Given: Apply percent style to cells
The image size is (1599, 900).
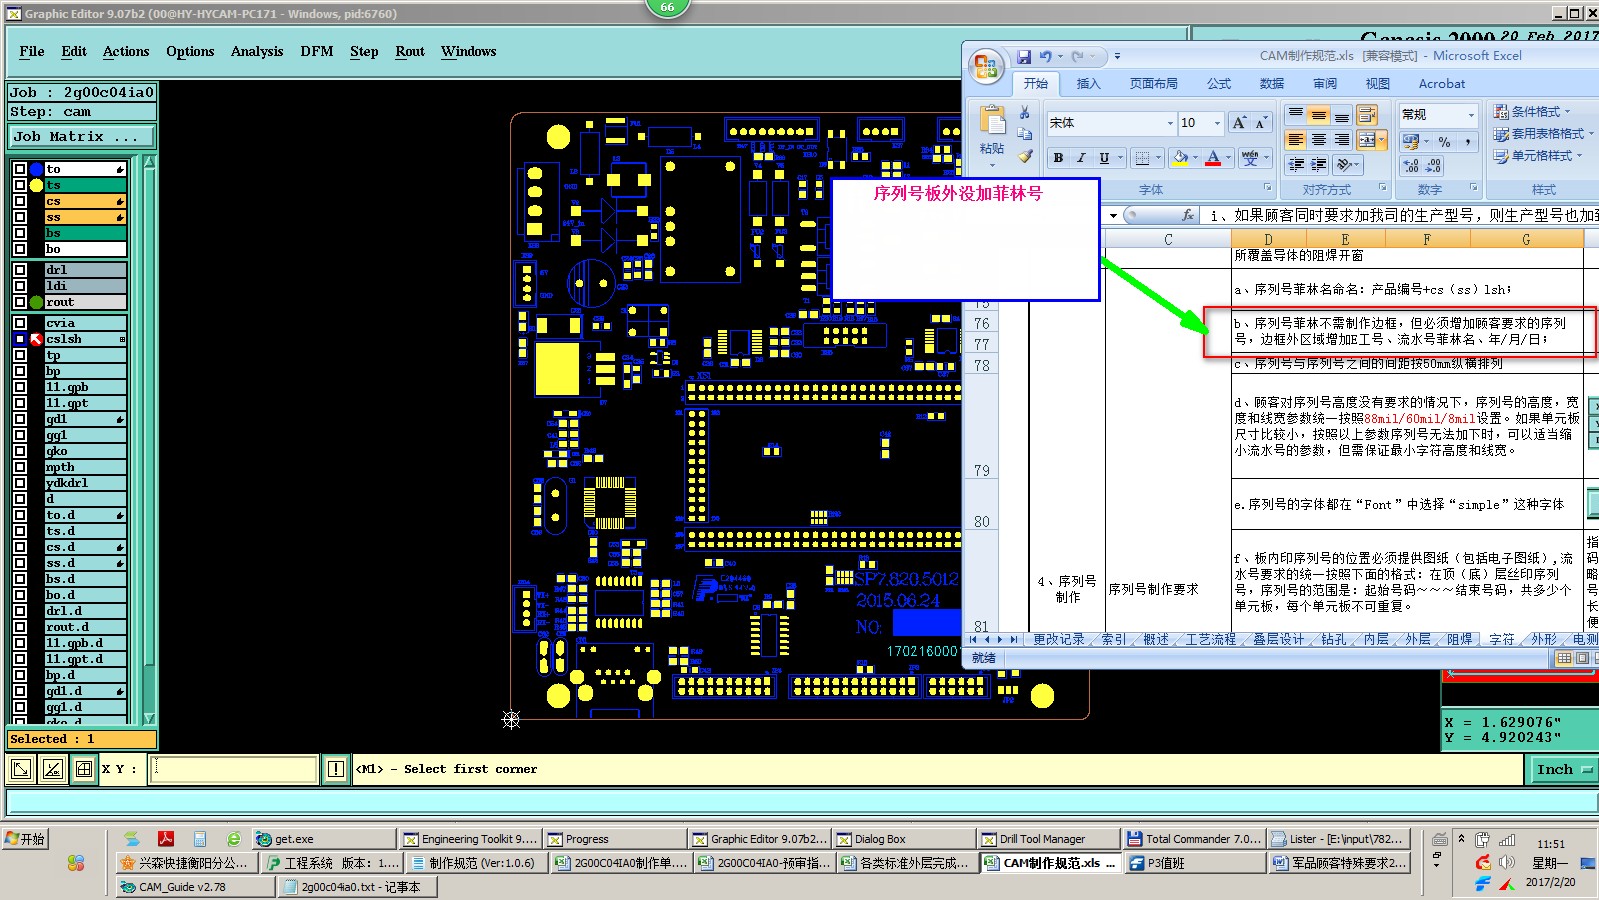Looking at the screenshot, I should [x=1444, y=142].
